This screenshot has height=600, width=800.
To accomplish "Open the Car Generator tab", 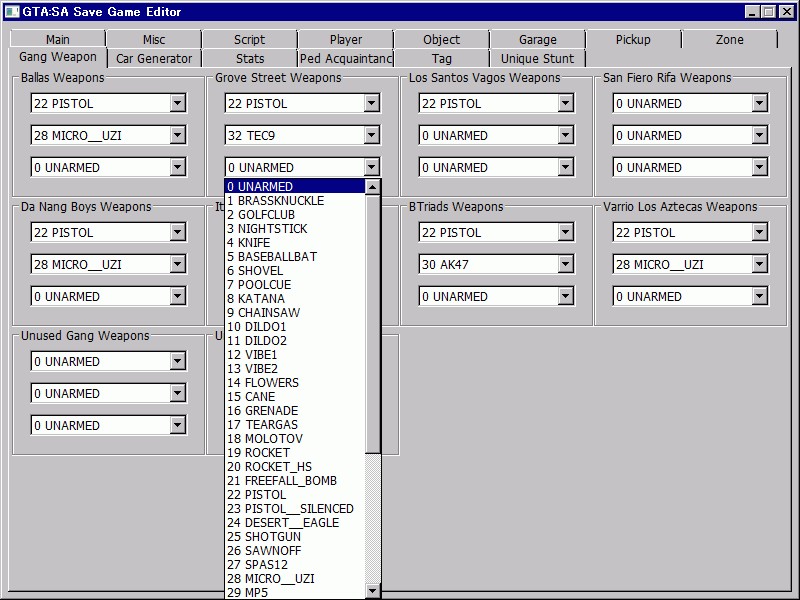I will pyautogui.click(x=154, y=58).
